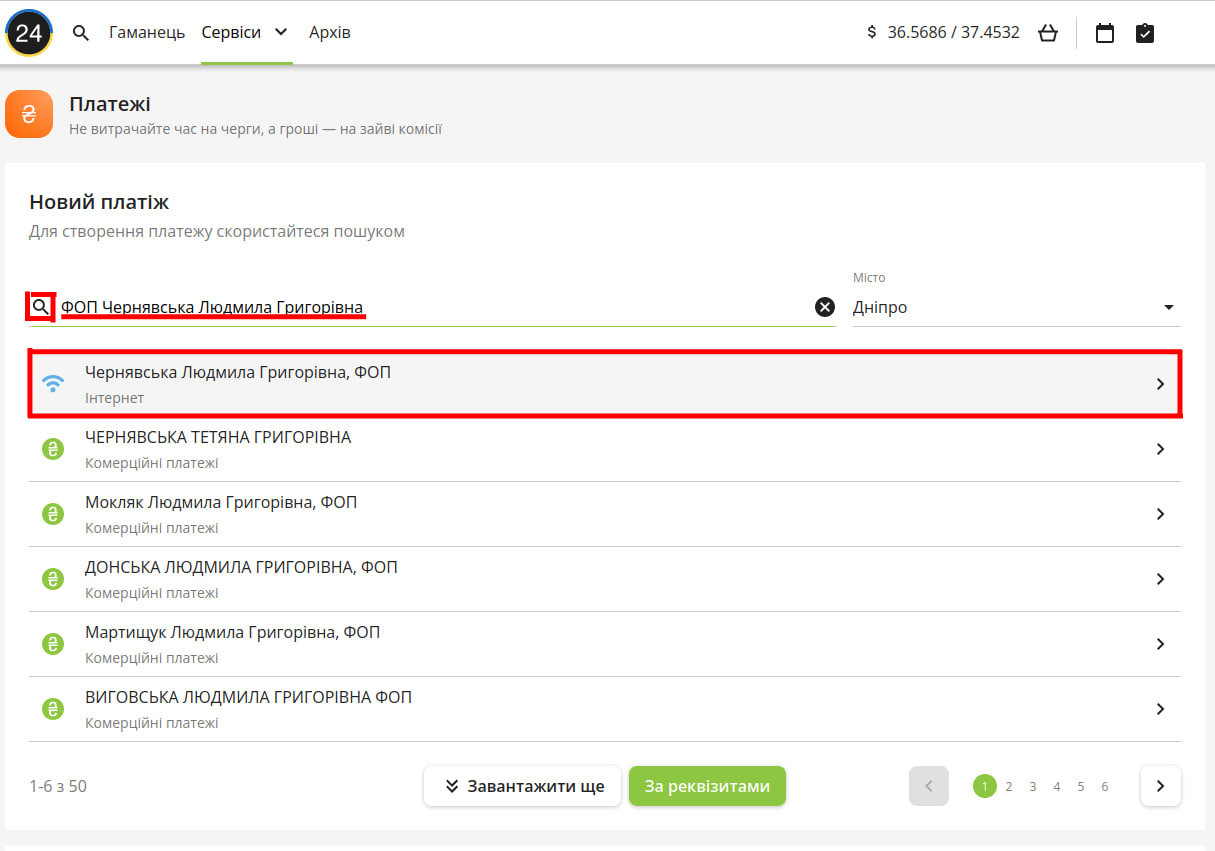1215x851 pixels.
Task: Click the orange Платежі hryvnia icon
Action: (29, 114)
